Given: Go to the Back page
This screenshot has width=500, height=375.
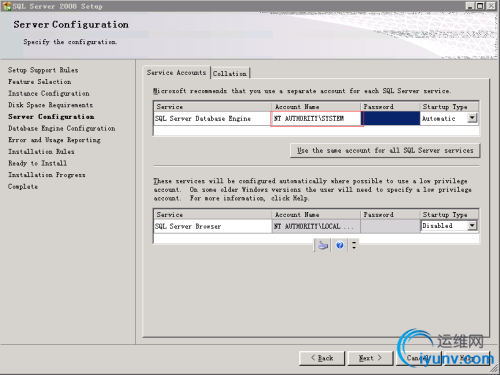Looking at the screenshot, I should (322, 358).
